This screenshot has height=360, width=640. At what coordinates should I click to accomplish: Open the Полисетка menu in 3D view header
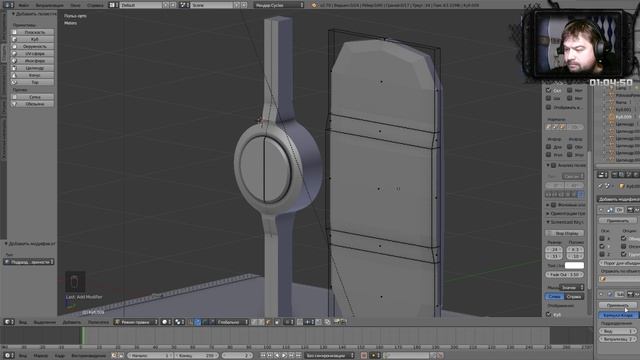(98, 322)
